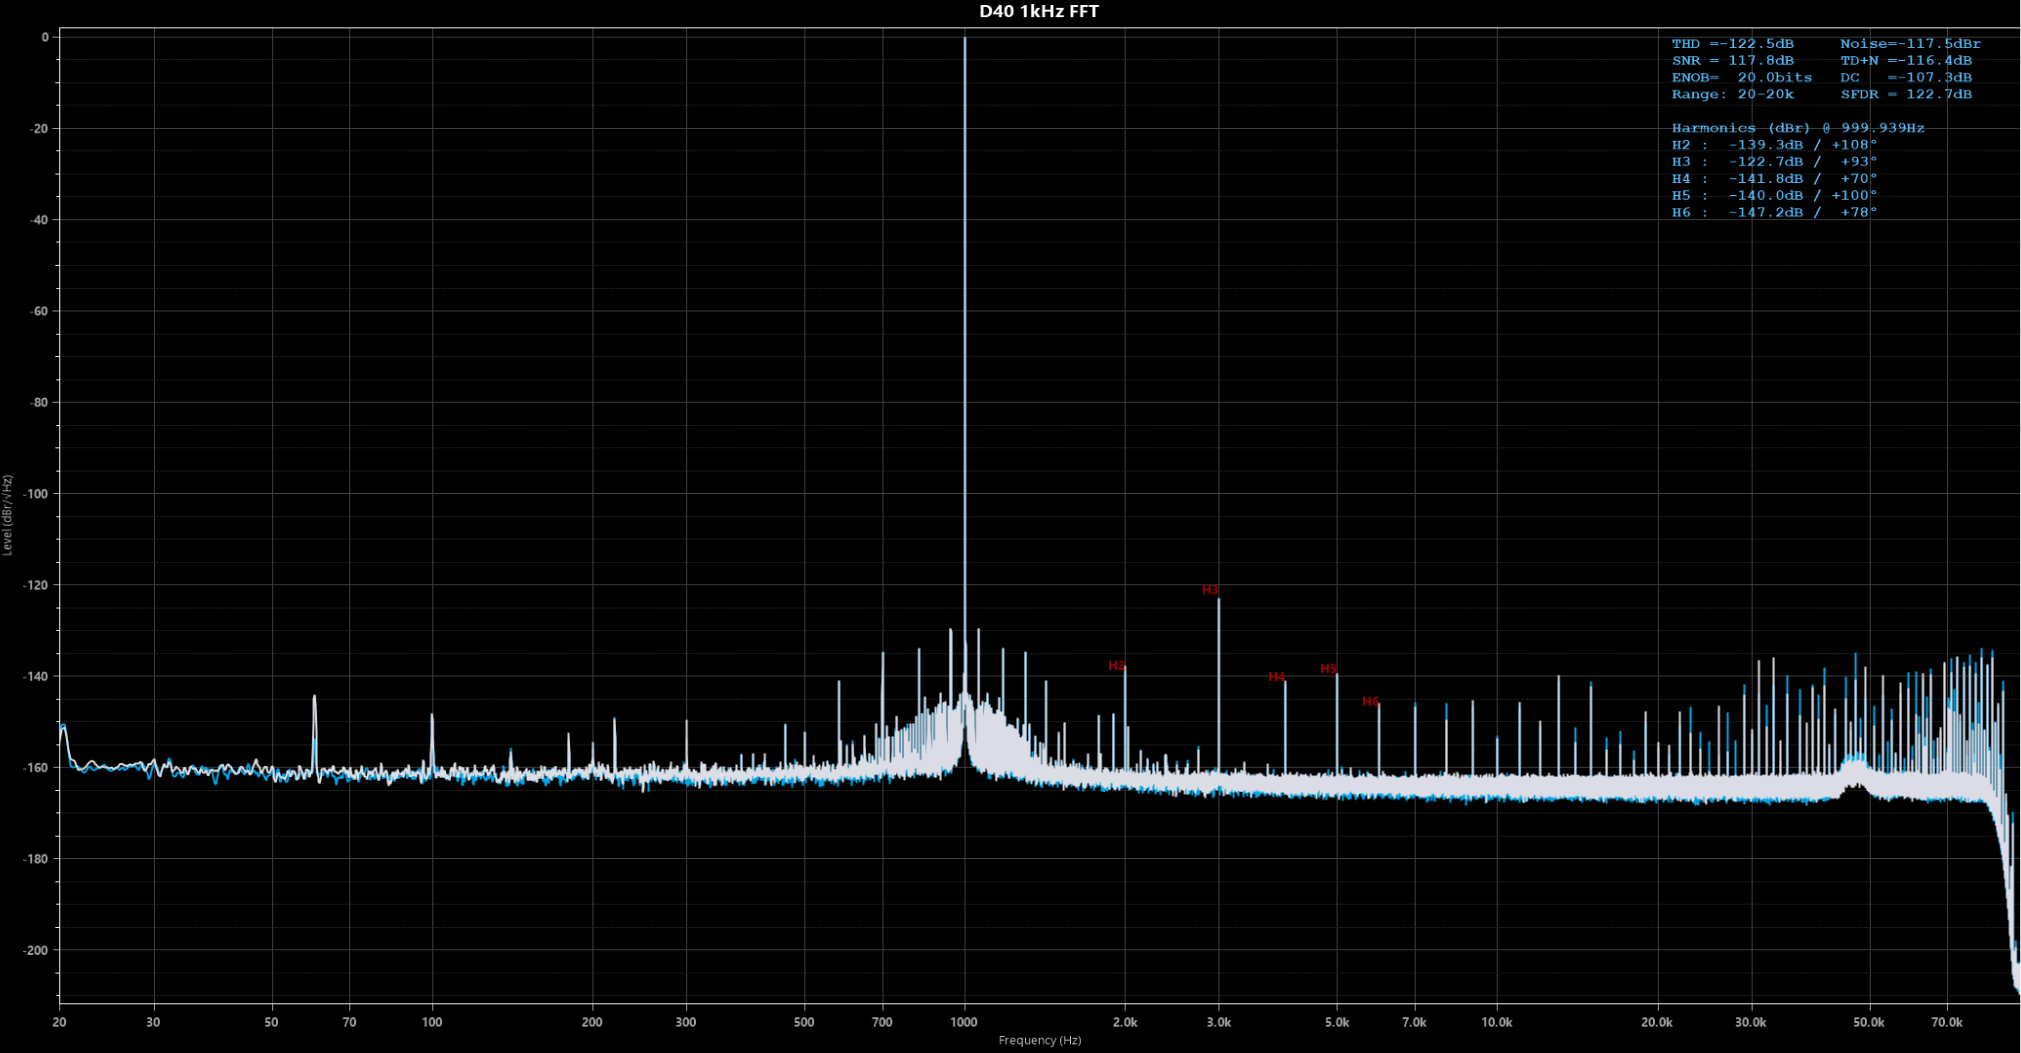
Task: Click the 5.0k frequency axis tick label
Action: point(1337,1023)
